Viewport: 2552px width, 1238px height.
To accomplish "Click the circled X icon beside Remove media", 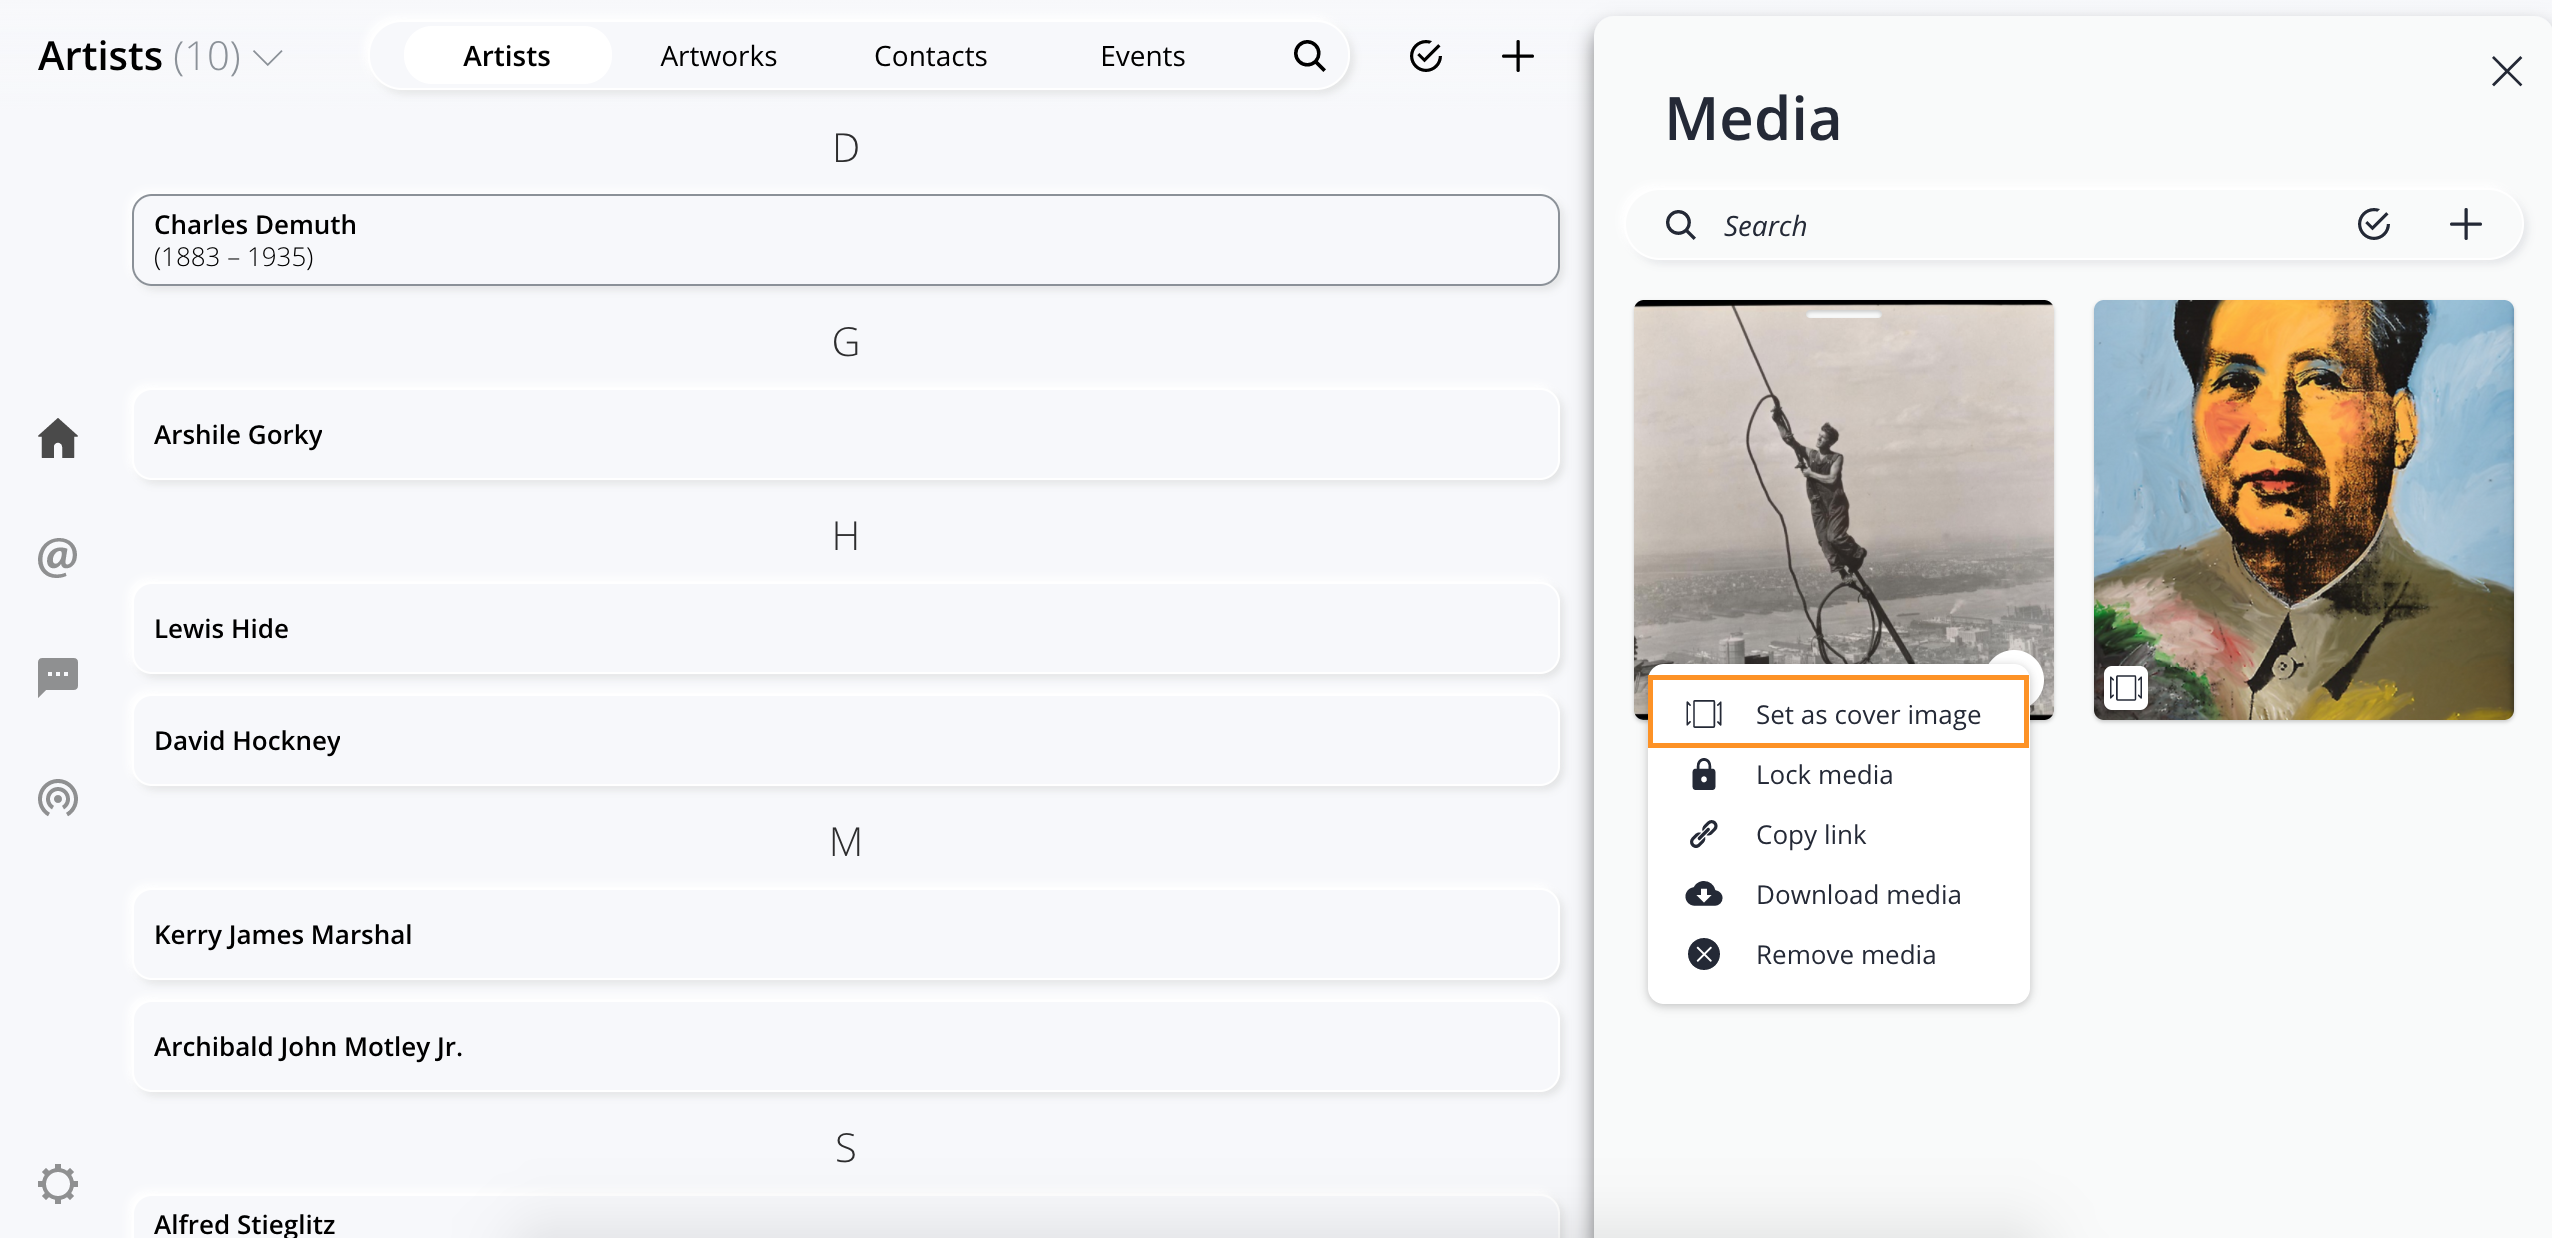I will coord(1703,955).
